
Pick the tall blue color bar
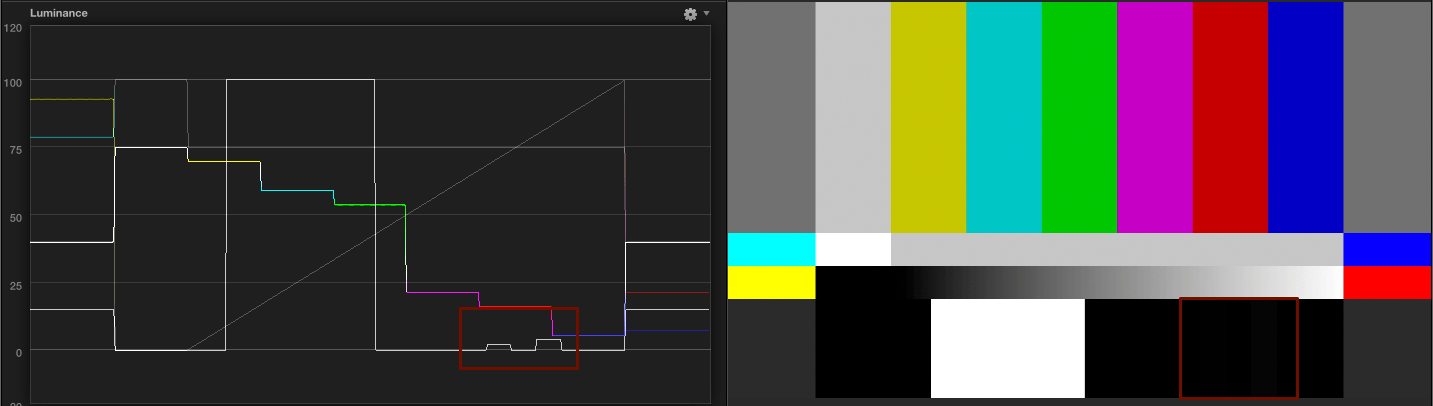click(x=1305, y=117)
